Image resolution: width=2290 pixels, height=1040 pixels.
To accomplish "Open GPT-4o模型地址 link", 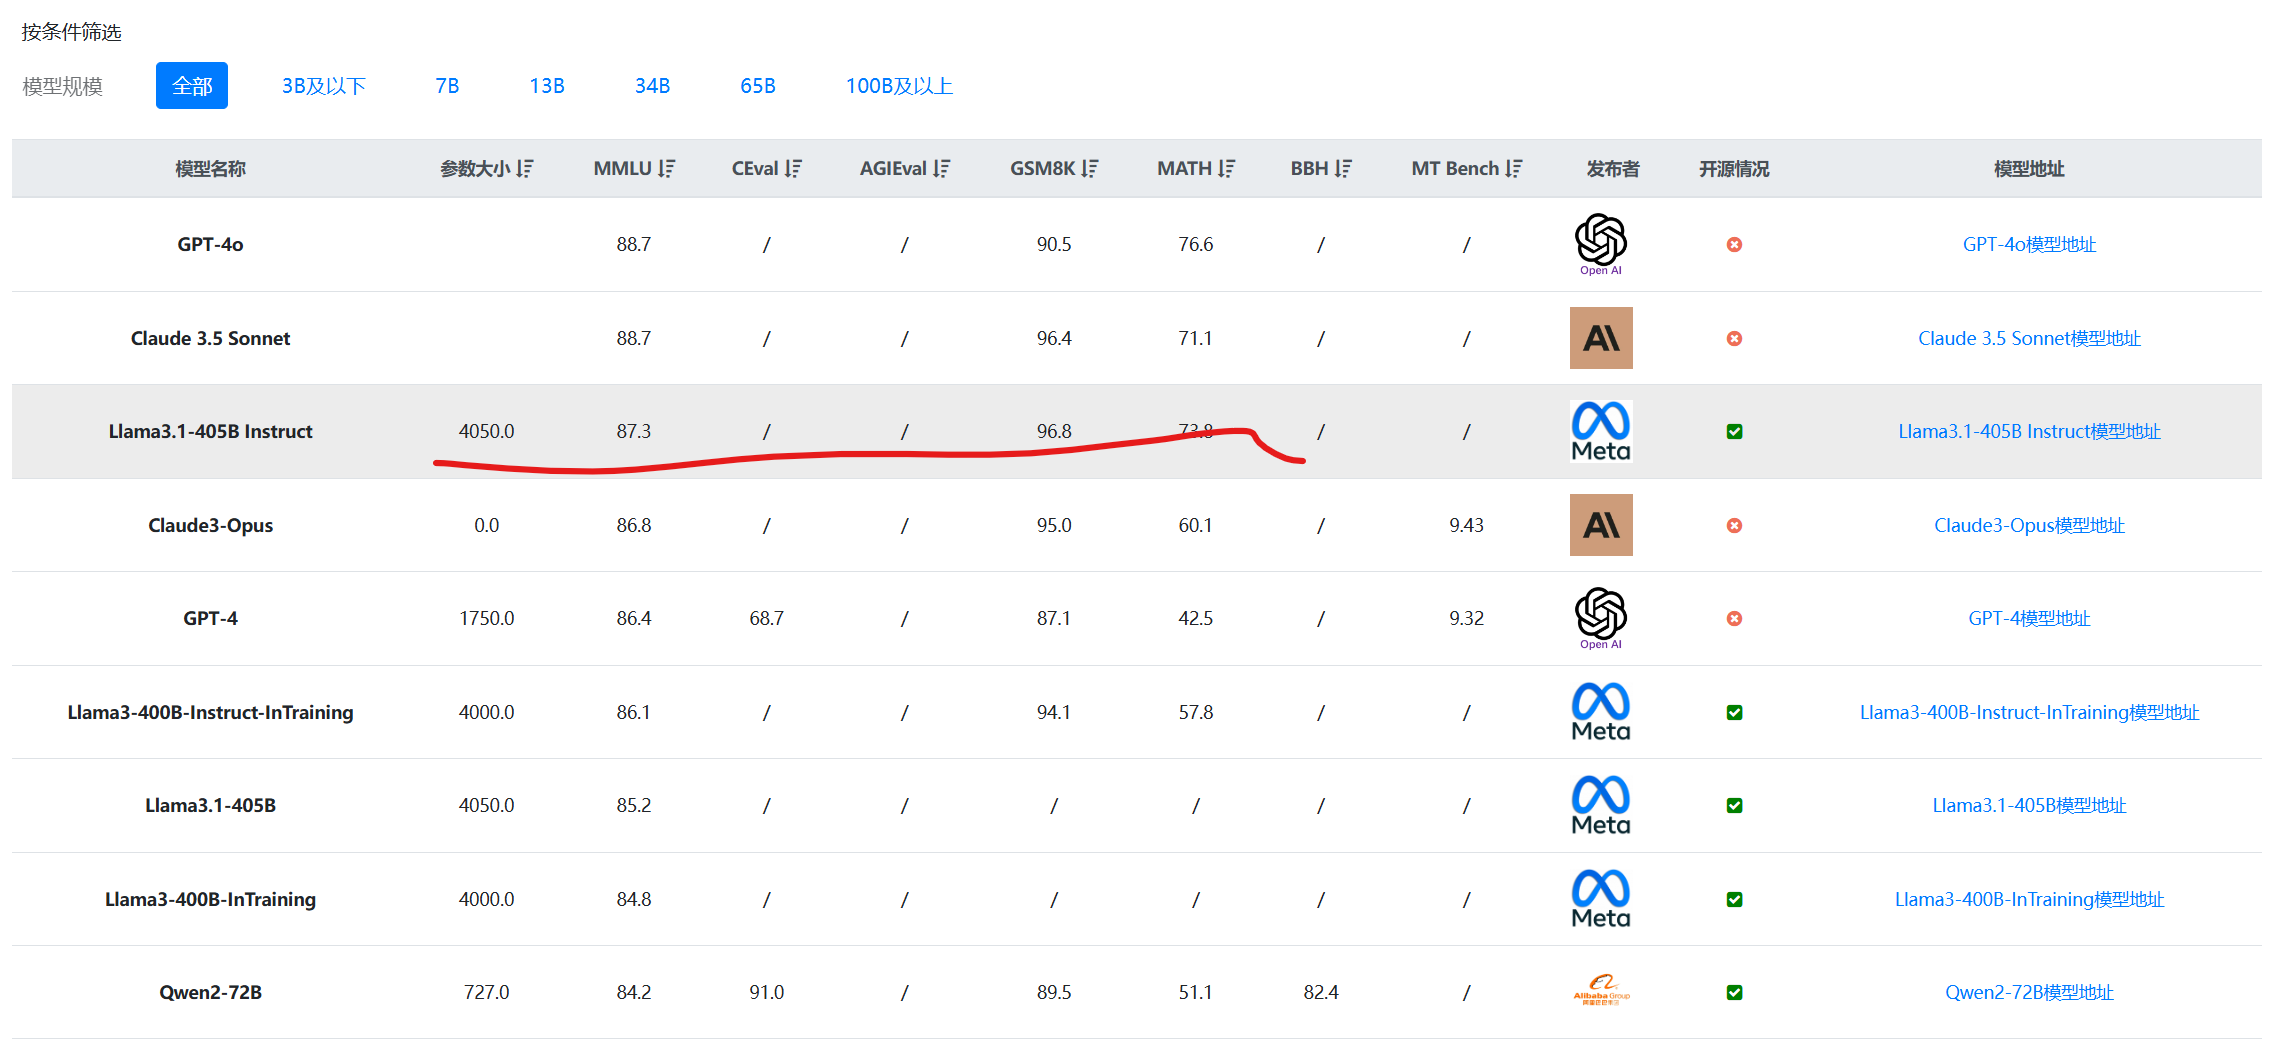I will [x=2029, y=244].
